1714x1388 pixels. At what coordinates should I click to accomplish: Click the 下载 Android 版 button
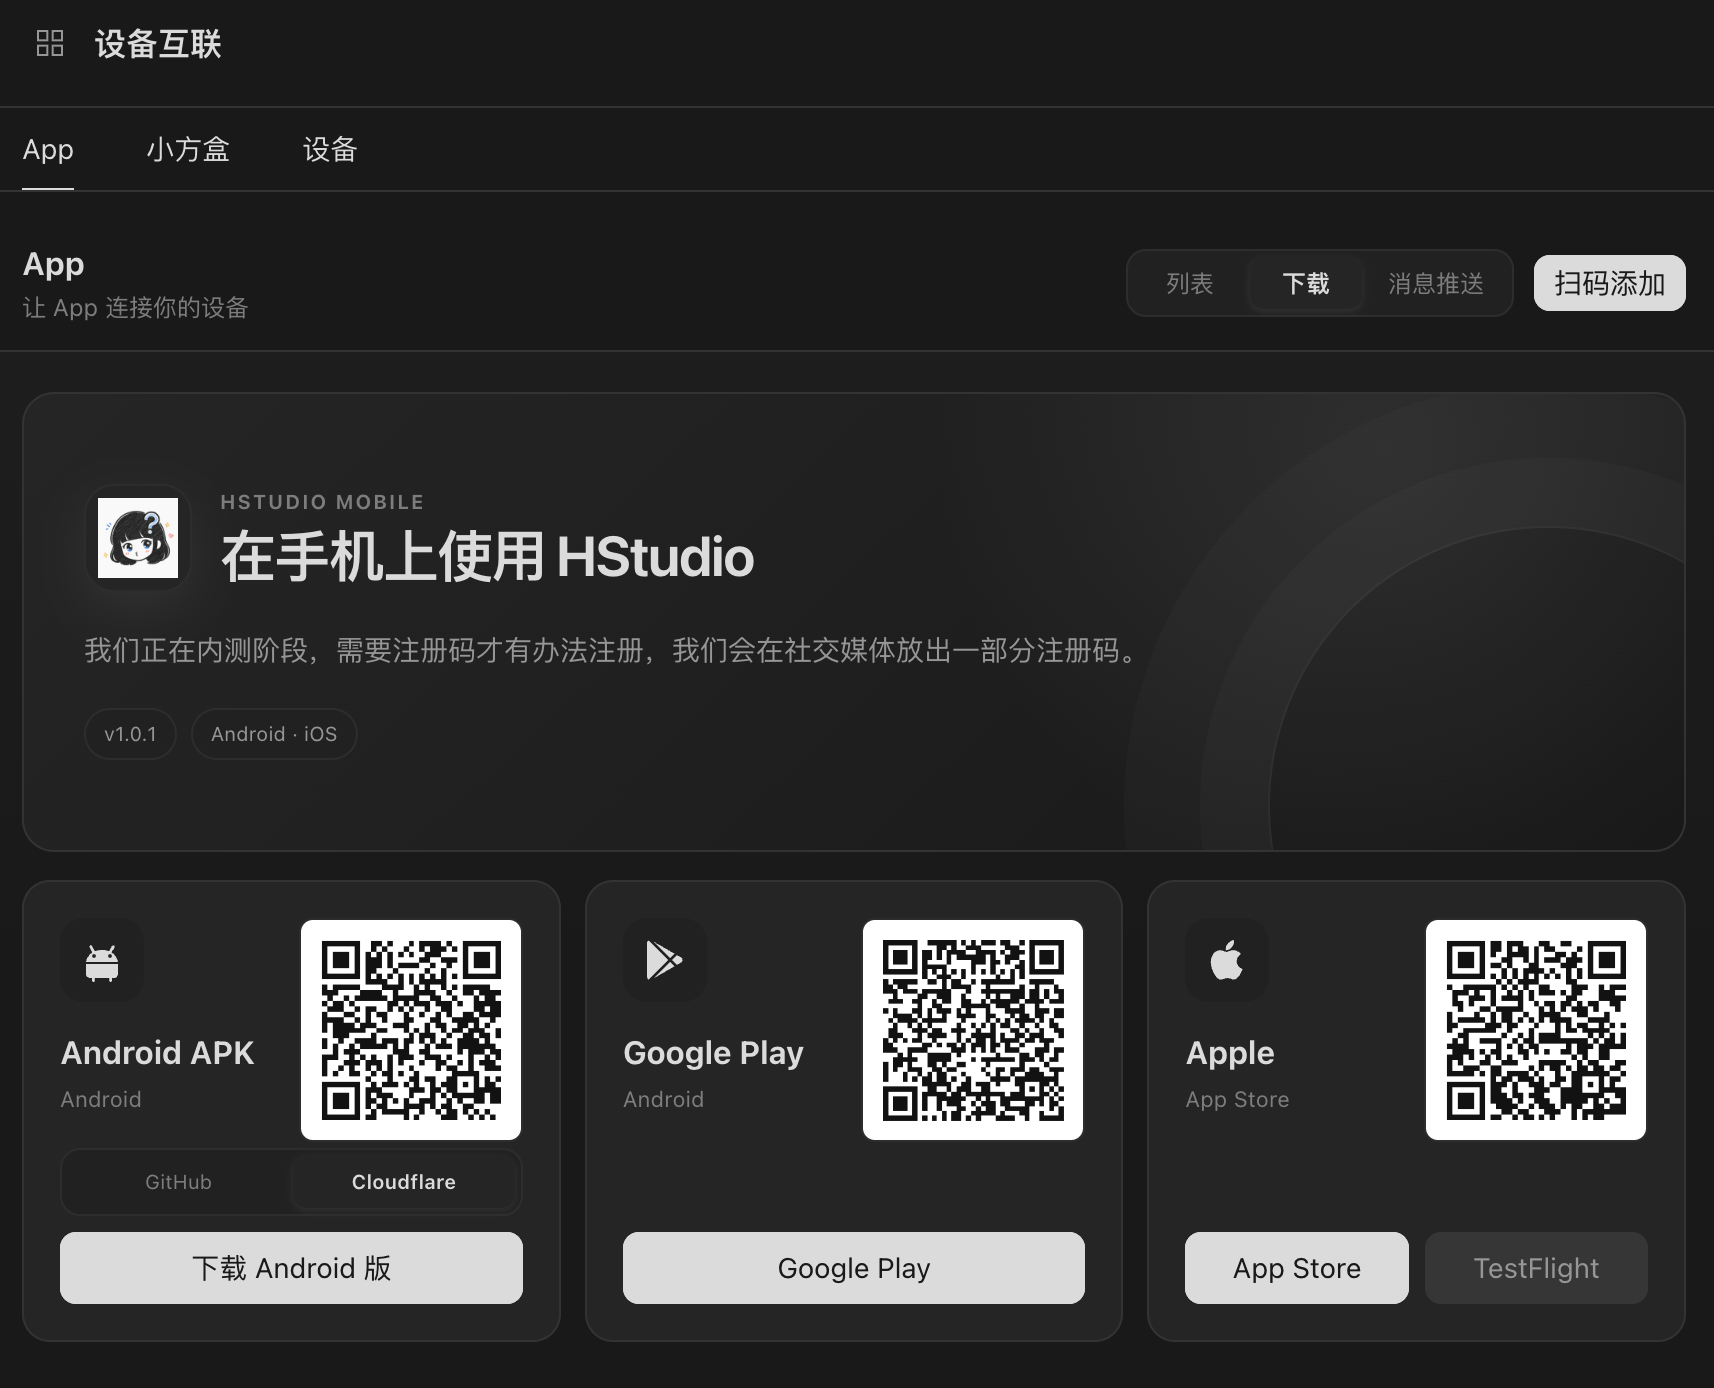(x=291, y=1268)
